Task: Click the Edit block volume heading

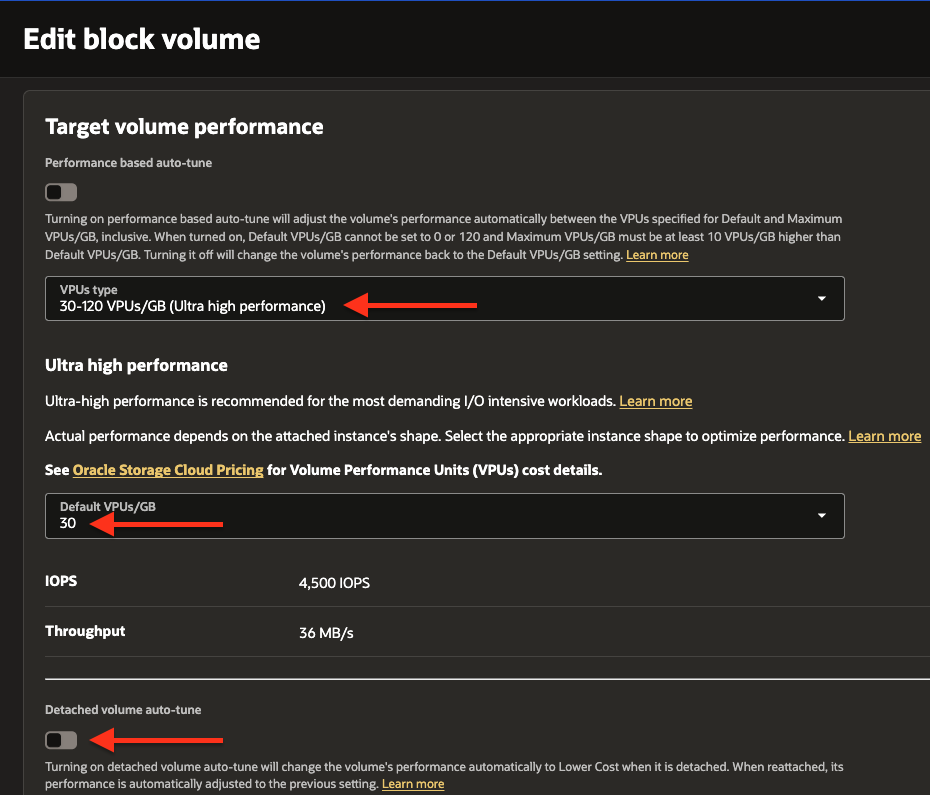Action: point(140,38)
